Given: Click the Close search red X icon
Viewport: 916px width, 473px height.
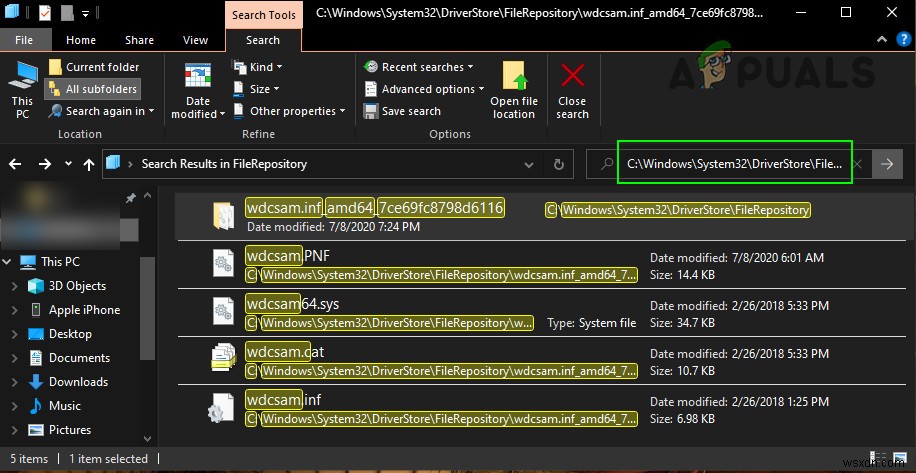Looking at the screenshot, I should pos(572,77).
